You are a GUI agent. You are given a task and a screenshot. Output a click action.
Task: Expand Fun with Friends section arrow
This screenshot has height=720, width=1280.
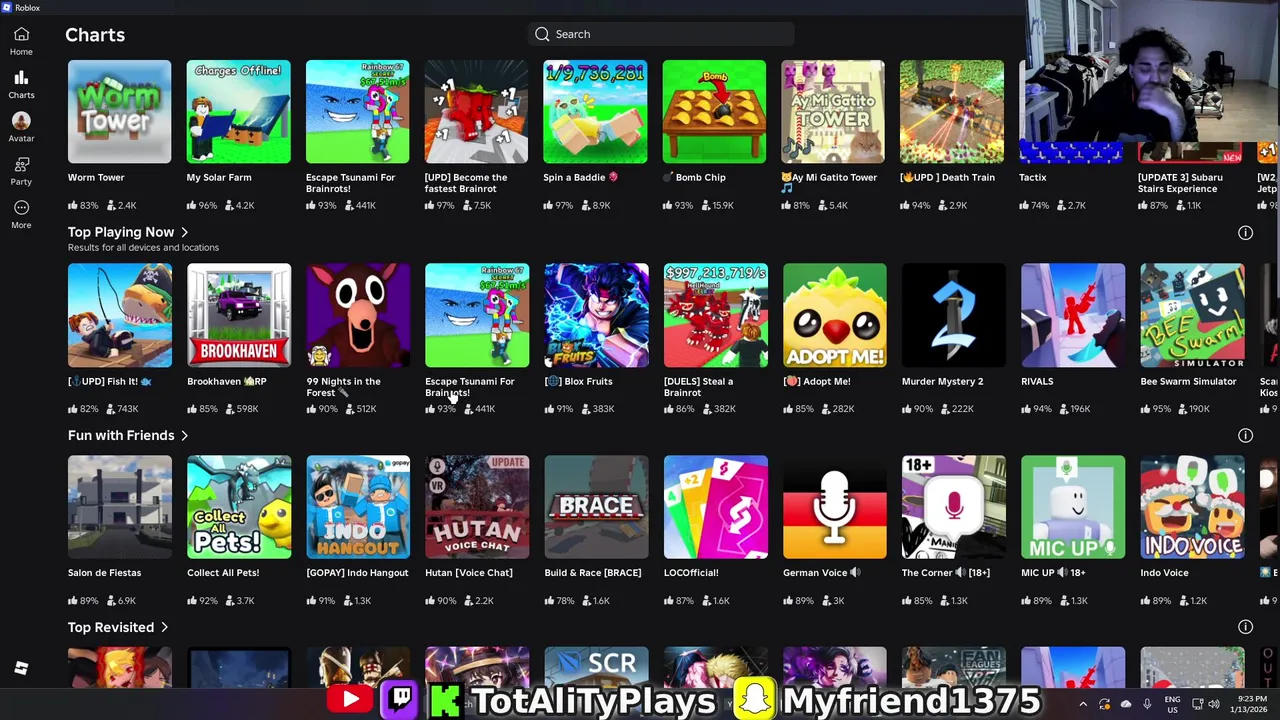tap(184, 435)
